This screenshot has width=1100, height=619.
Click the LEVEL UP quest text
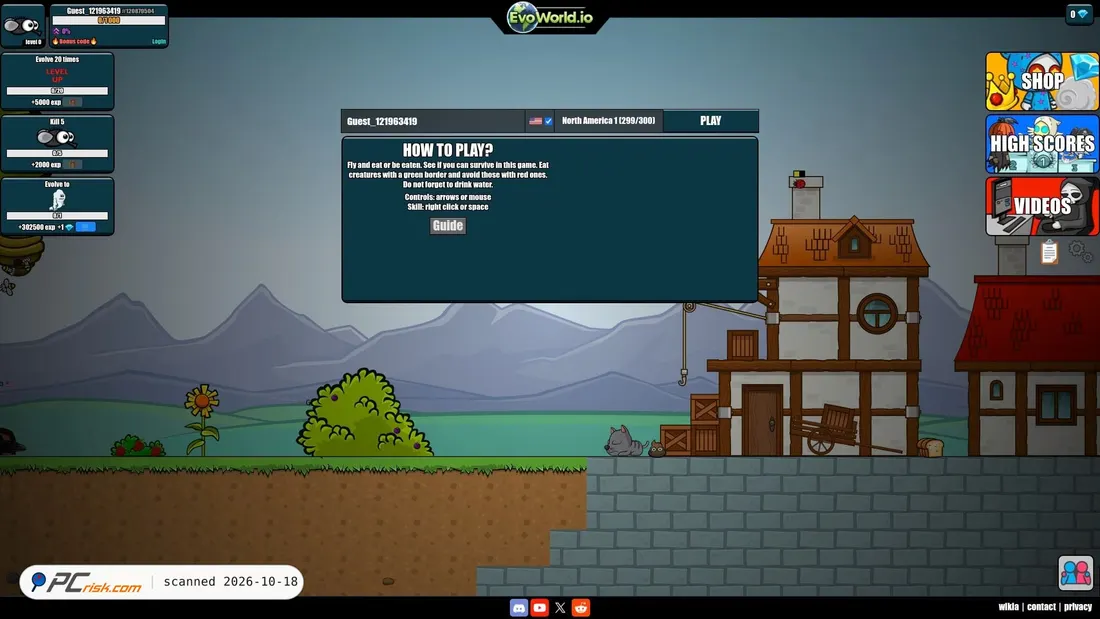pyautogui.click(x=58, y=75)
